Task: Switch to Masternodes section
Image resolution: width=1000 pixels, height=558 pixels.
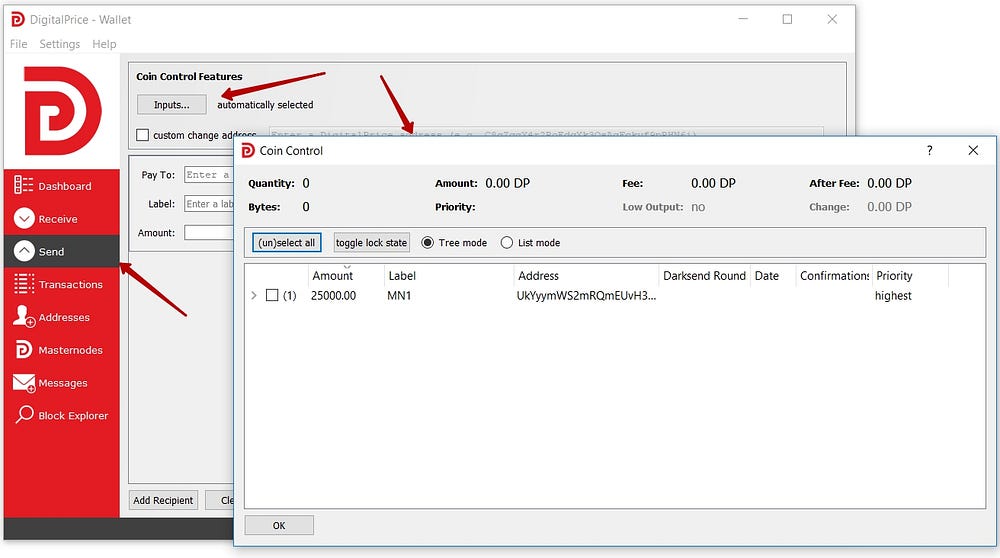Action: [x=61, y=349]
